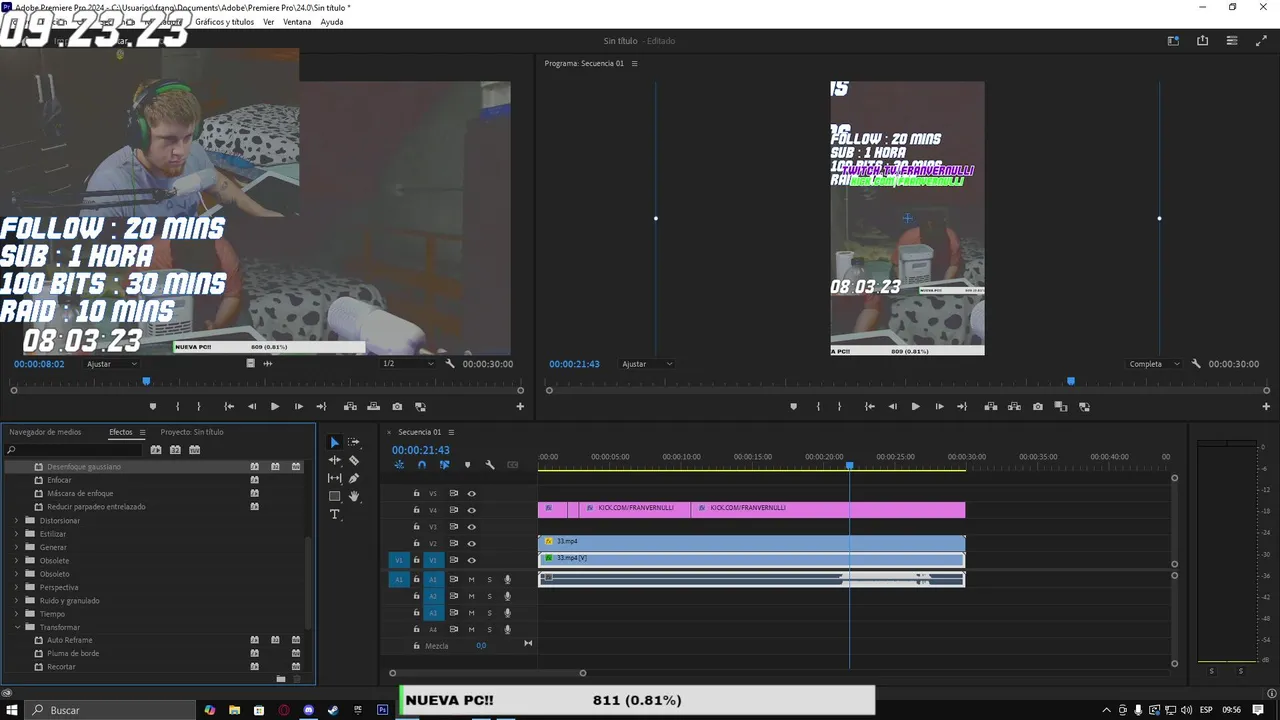Expand the Distorsionar effects folder
The image size is (1280, 720).
16,520
